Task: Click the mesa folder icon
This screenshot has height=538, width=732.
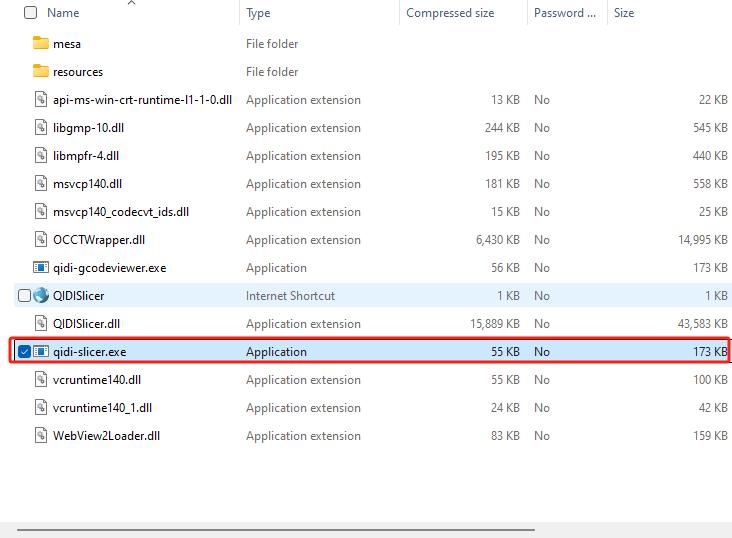Action: tap(41, 44)
